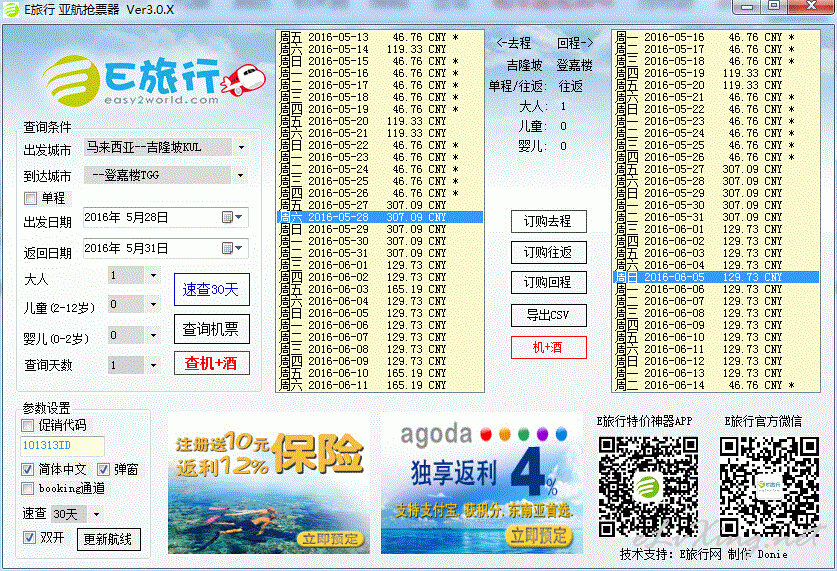Select return row 2016-06-14 46.76 CNY
The height and width of the screenshot is (571, 837).
[x=716, y=385]
